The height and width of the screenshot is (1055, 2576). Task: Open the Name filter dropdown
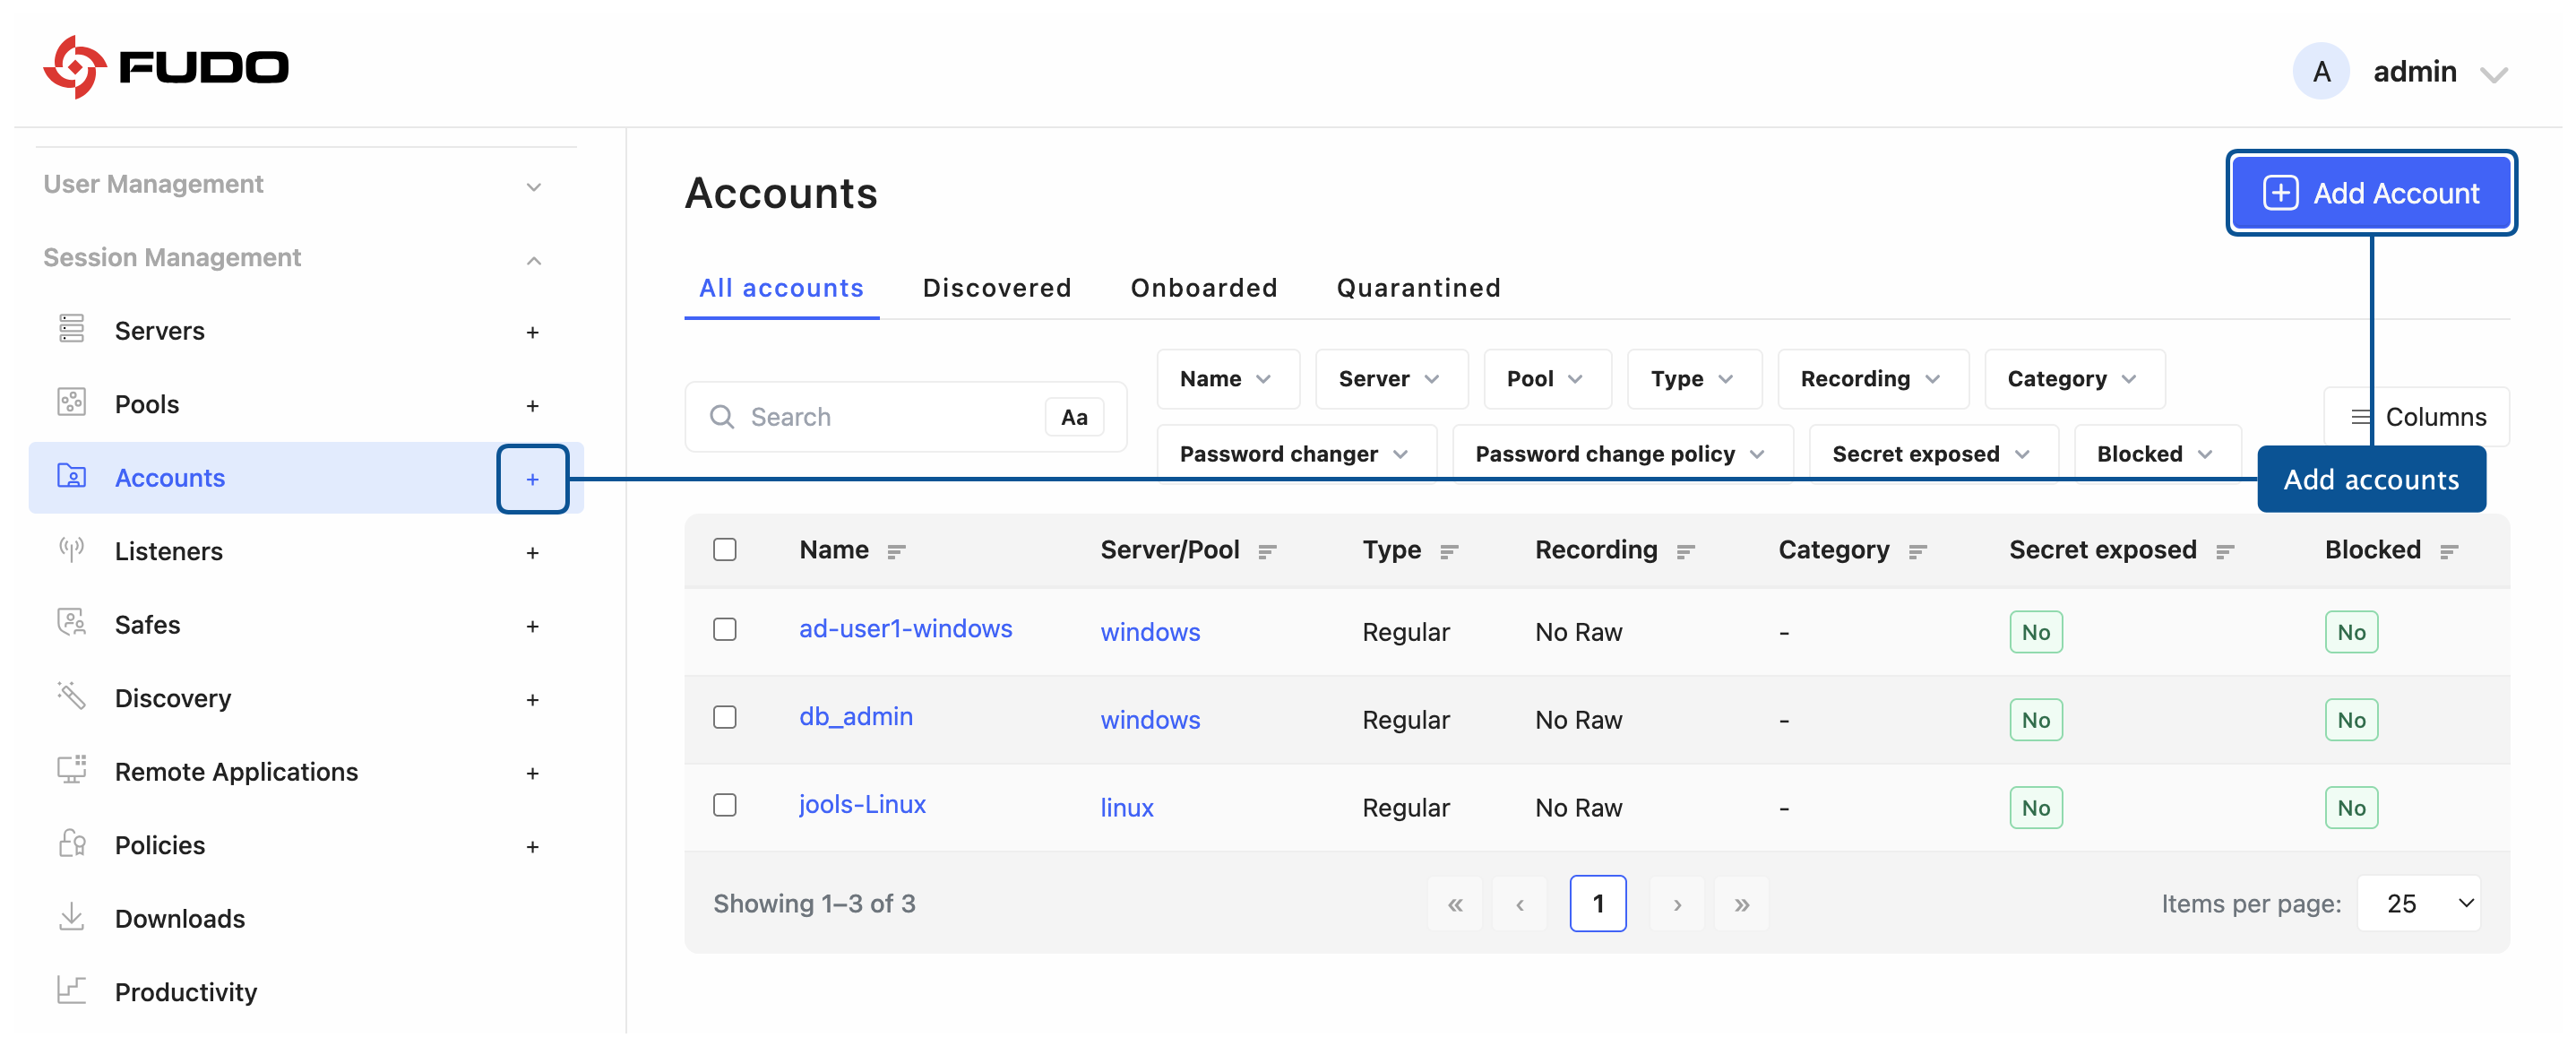pyautogui.click(x=1227, y=379)
